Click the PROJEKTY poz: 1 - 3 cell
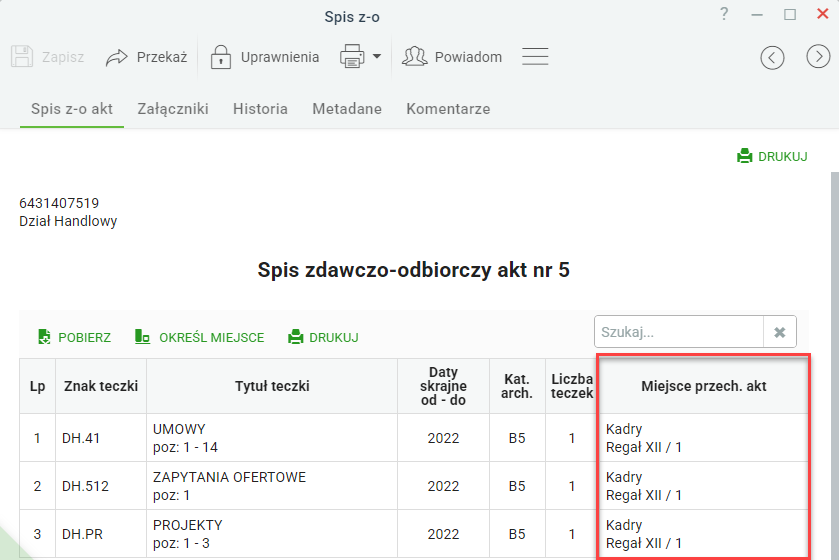 272,534
